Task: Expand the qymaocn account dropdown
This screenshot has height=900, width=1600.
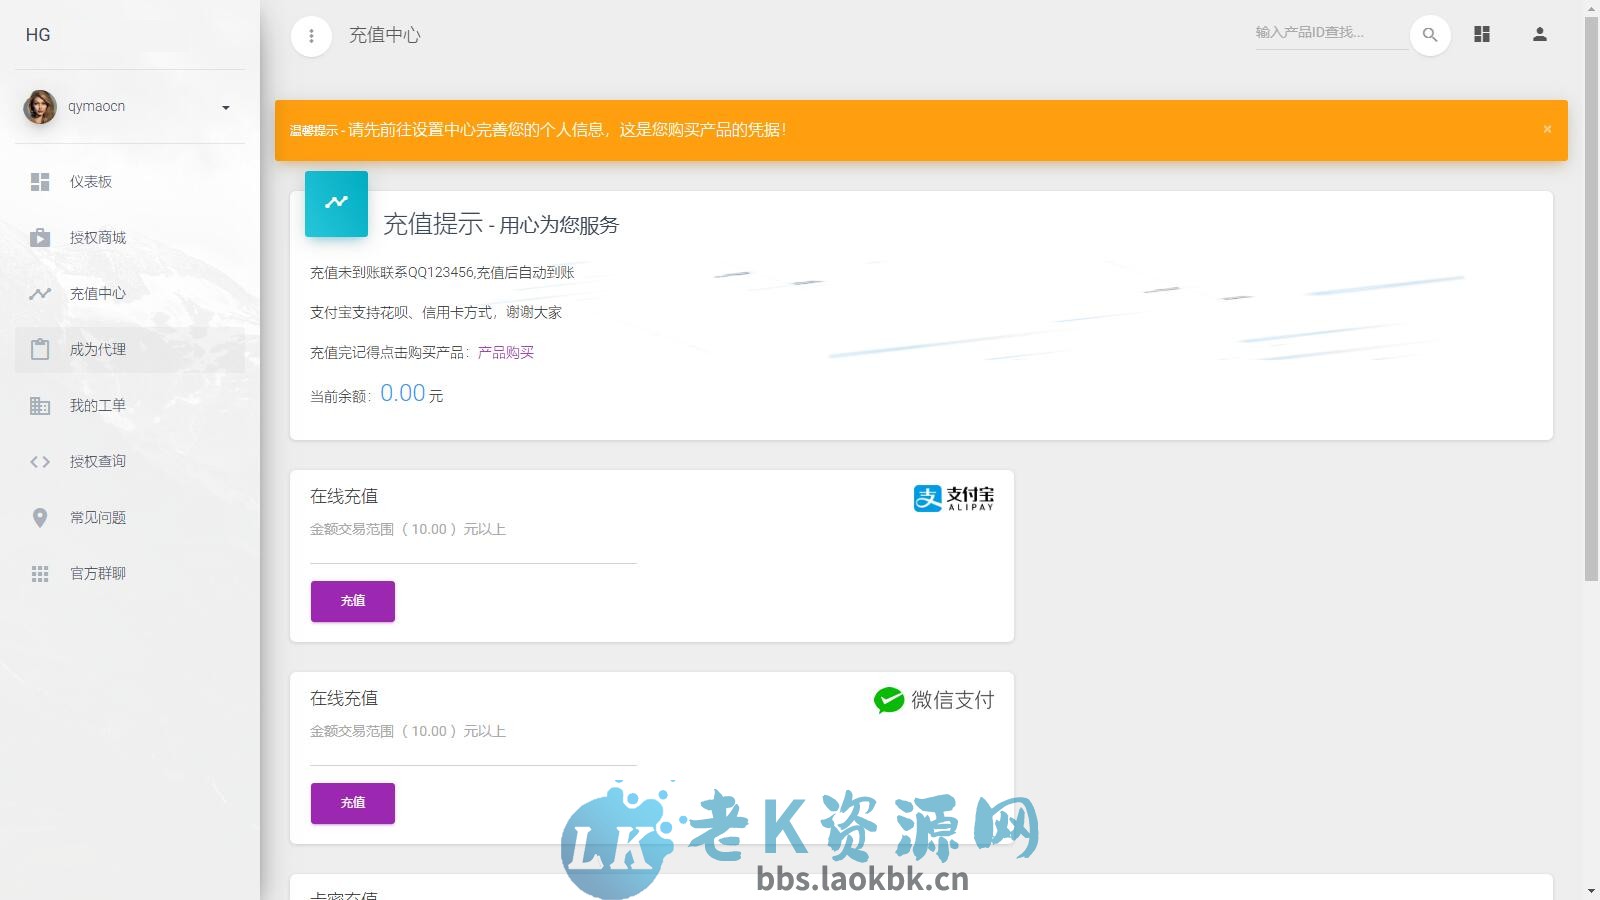Action: [x=225, y=106]
